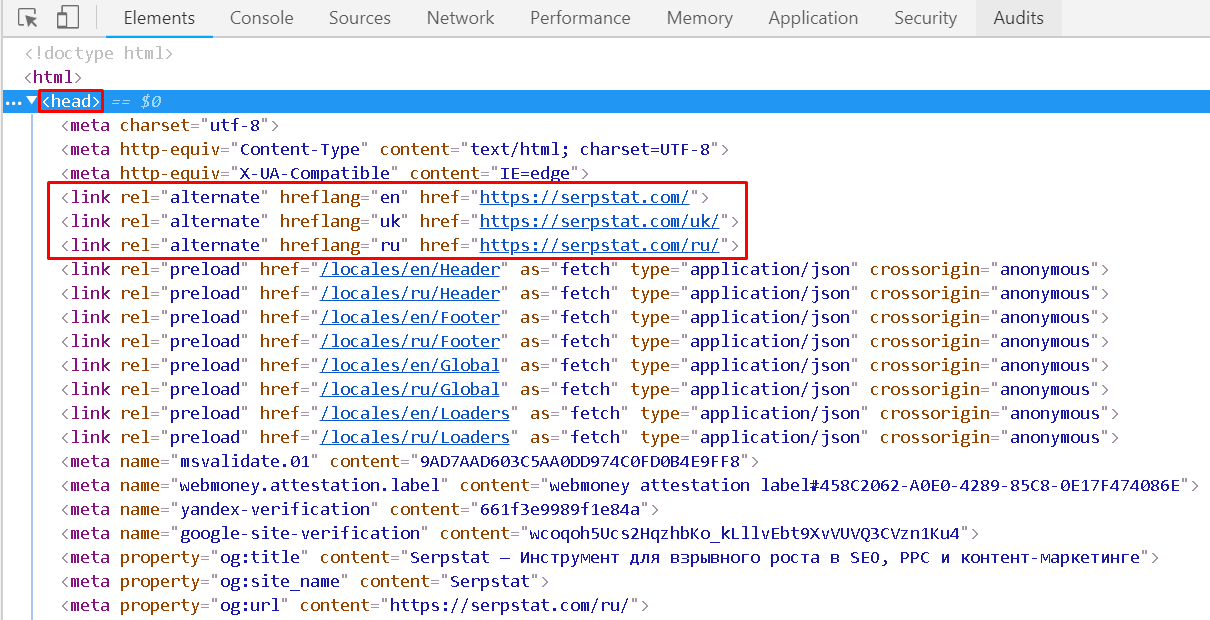The image size is (1210, 620).
Task: Select the google-site-verification meta row
Action: 519,533
